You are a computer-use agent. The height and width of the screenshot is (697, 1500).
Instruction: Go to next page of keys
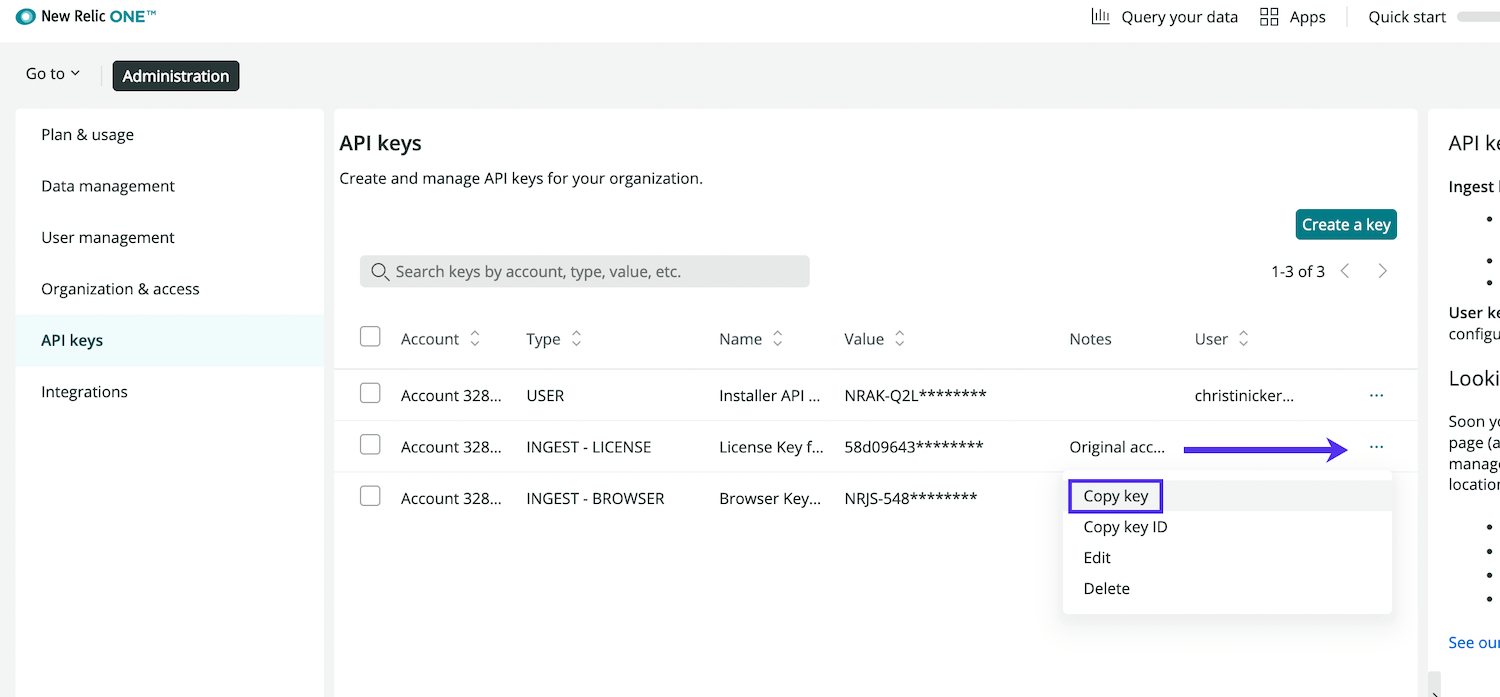pyautogui.click(x=1382, y=271)
